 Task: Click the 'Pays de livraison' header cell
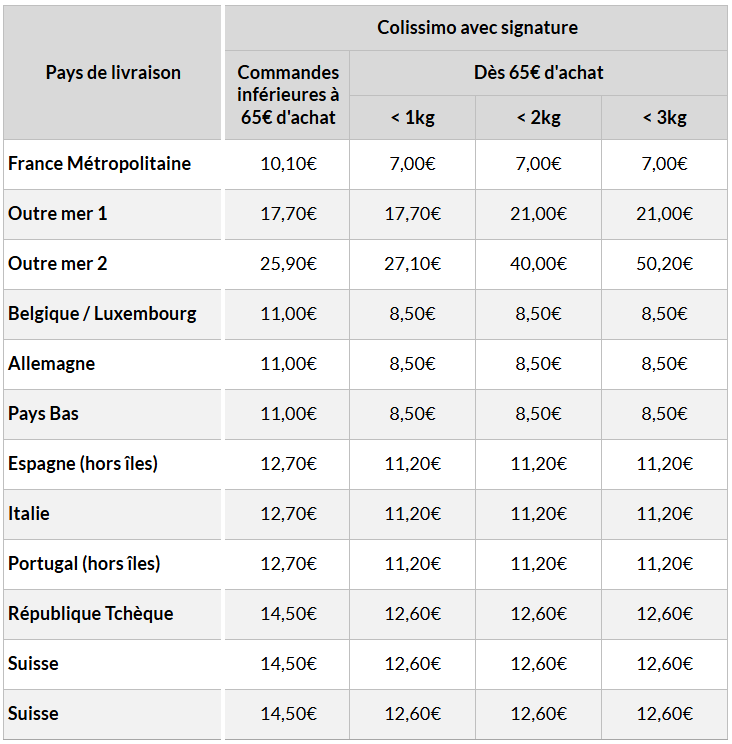click(x=113, y=73)
